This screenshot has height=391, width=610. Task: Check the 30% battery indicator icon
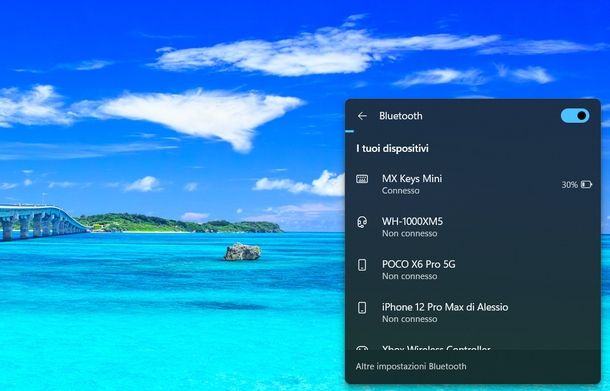point(586,184)
